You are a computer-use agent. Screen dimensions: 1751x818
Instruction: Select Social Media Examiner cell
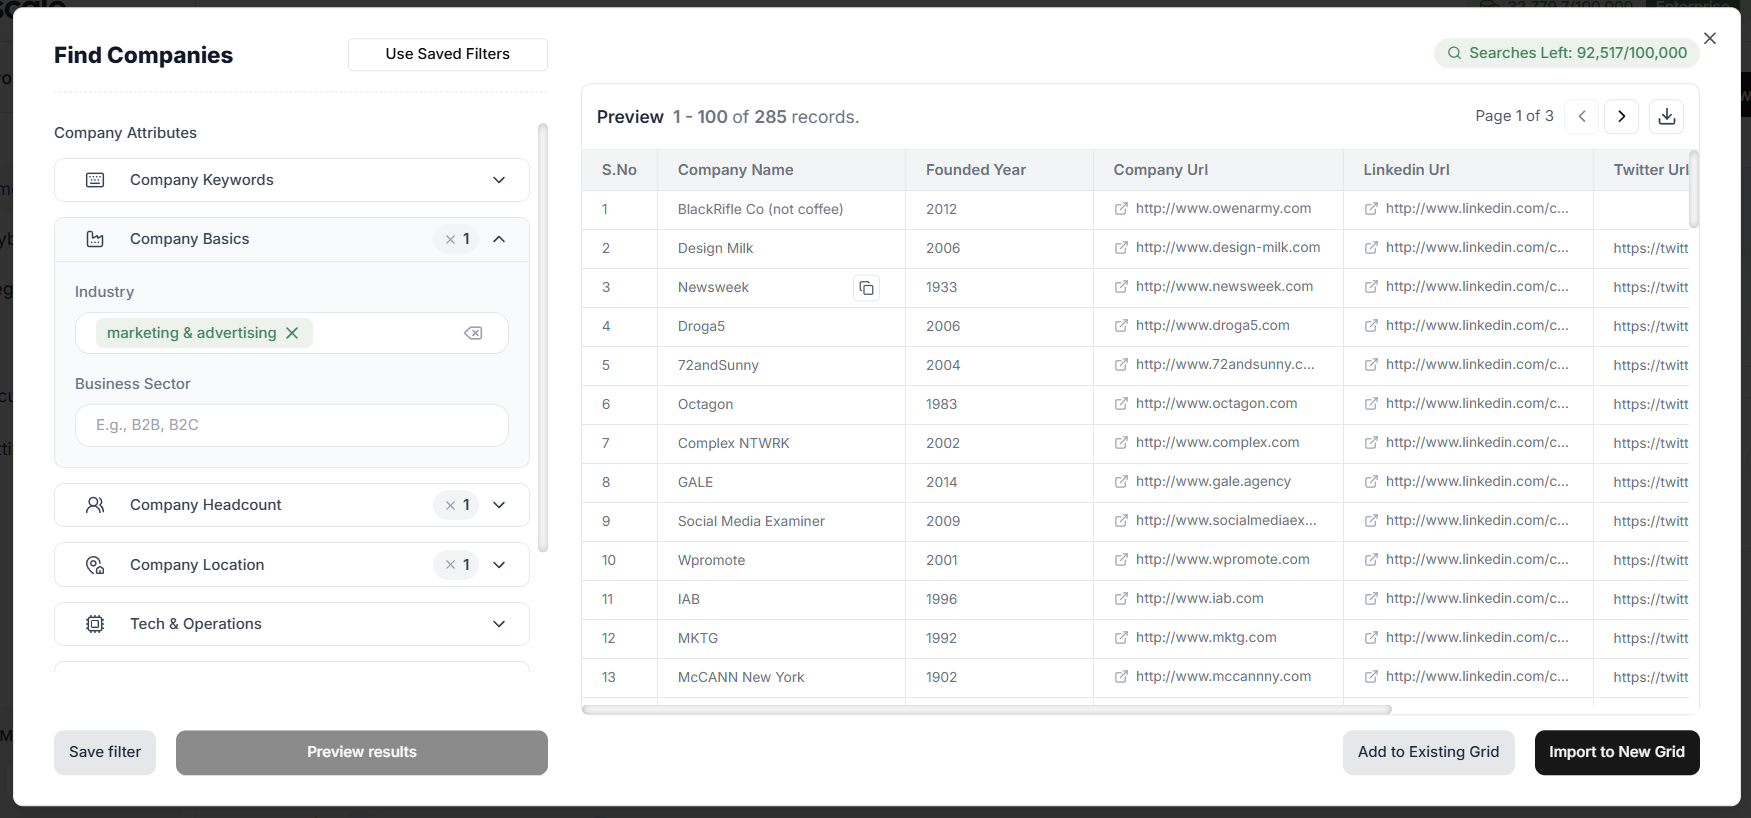781,521
